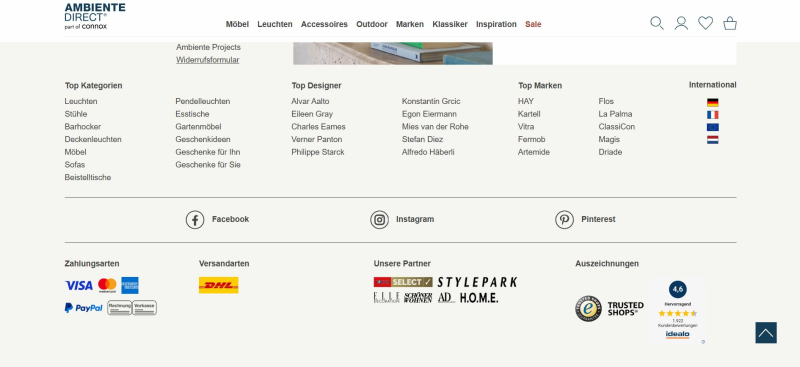
Task: Open the Gartenmöbel category link
Action: [198, 127]
